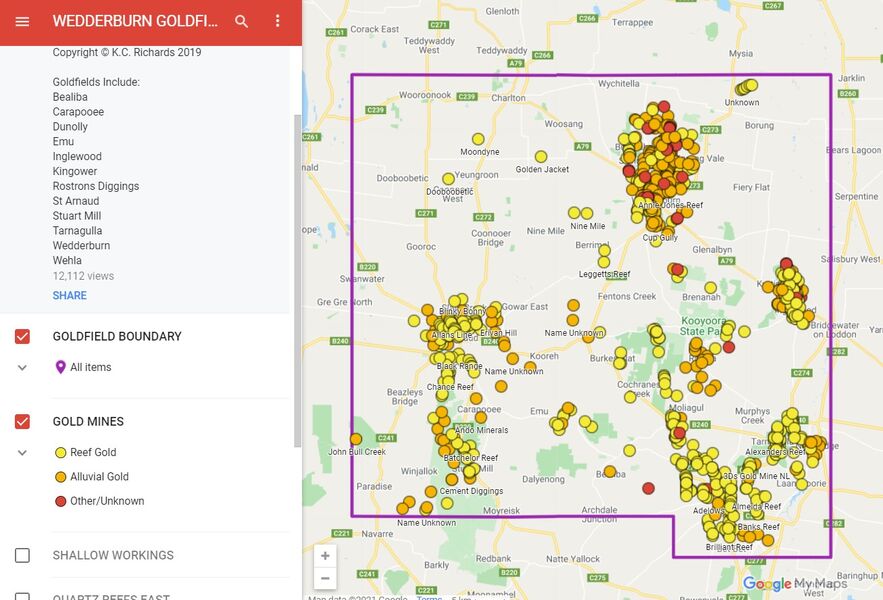The height and width of the screenshot is (600, 883).
Task: Click the Cochranes Creek yellow marker
Action: pyautogui.click(x=630, y=397)
